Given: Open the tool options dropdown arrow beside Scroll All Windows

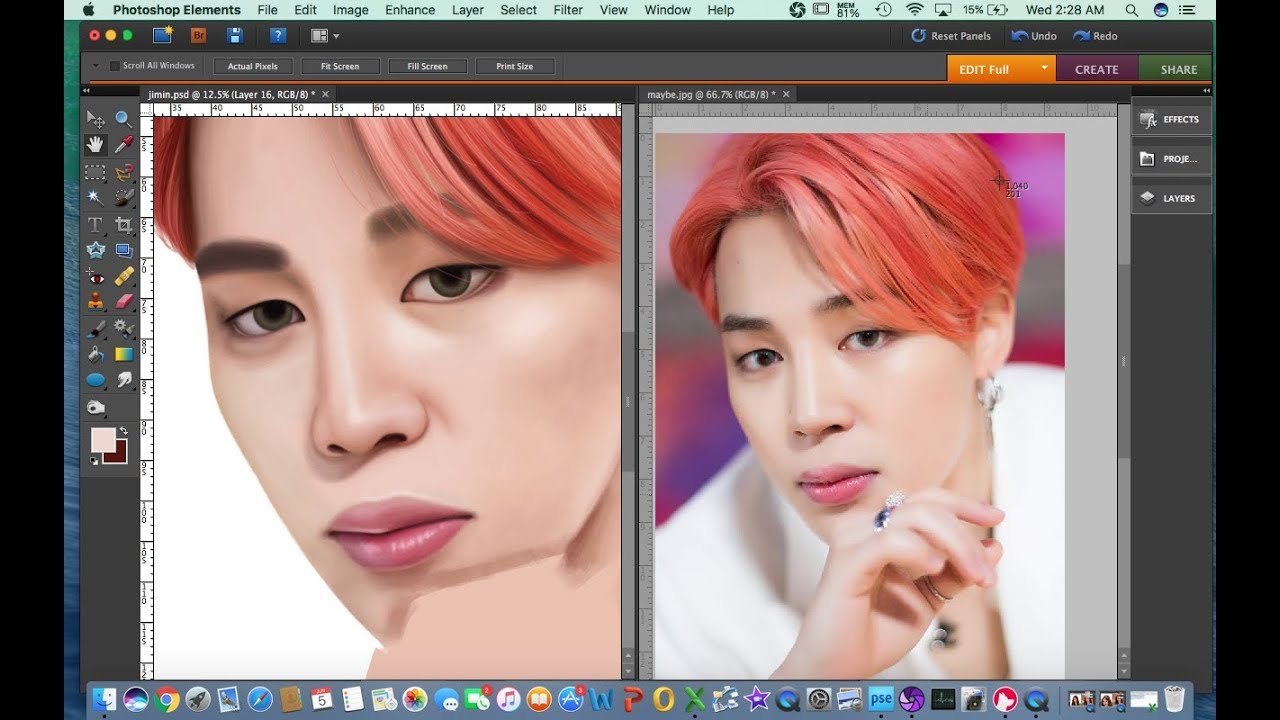Looking at the screenshot, I should click(96, 66).
